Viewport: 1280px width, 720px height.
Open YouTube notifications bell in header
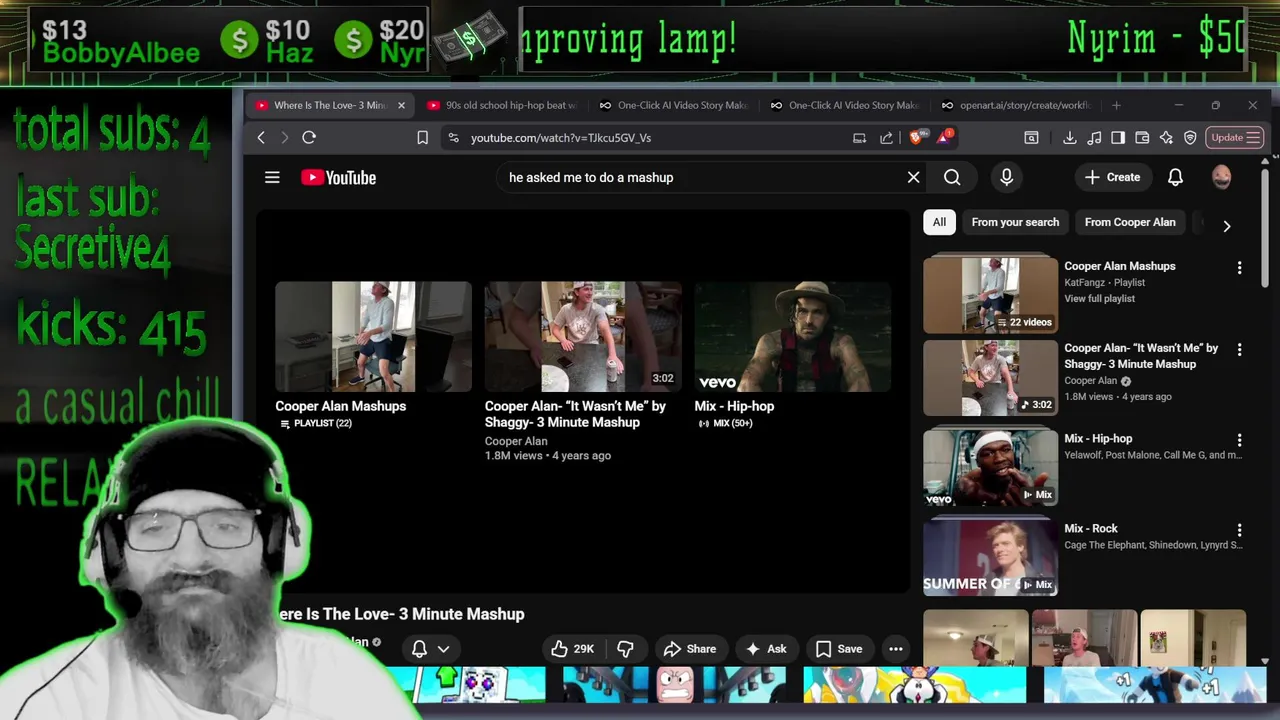point(1175,177)
